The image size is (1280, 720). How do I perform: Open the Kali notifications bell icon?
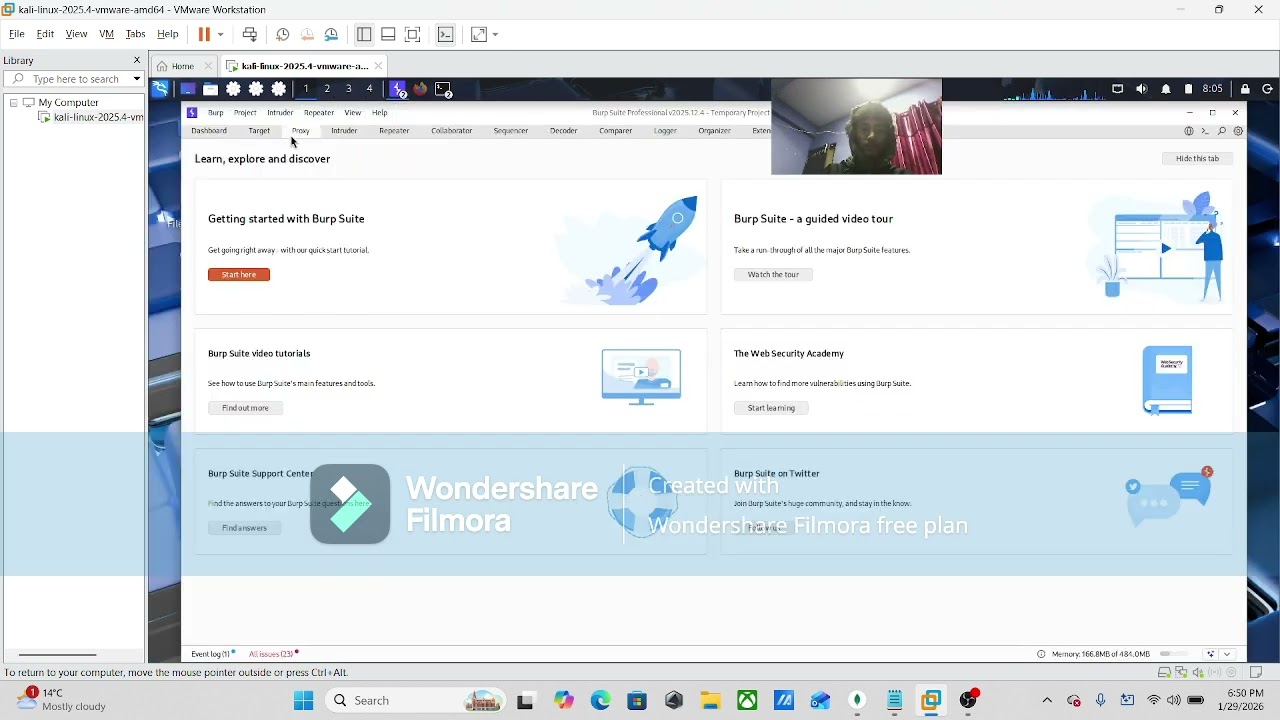(x=1166, y=89)
